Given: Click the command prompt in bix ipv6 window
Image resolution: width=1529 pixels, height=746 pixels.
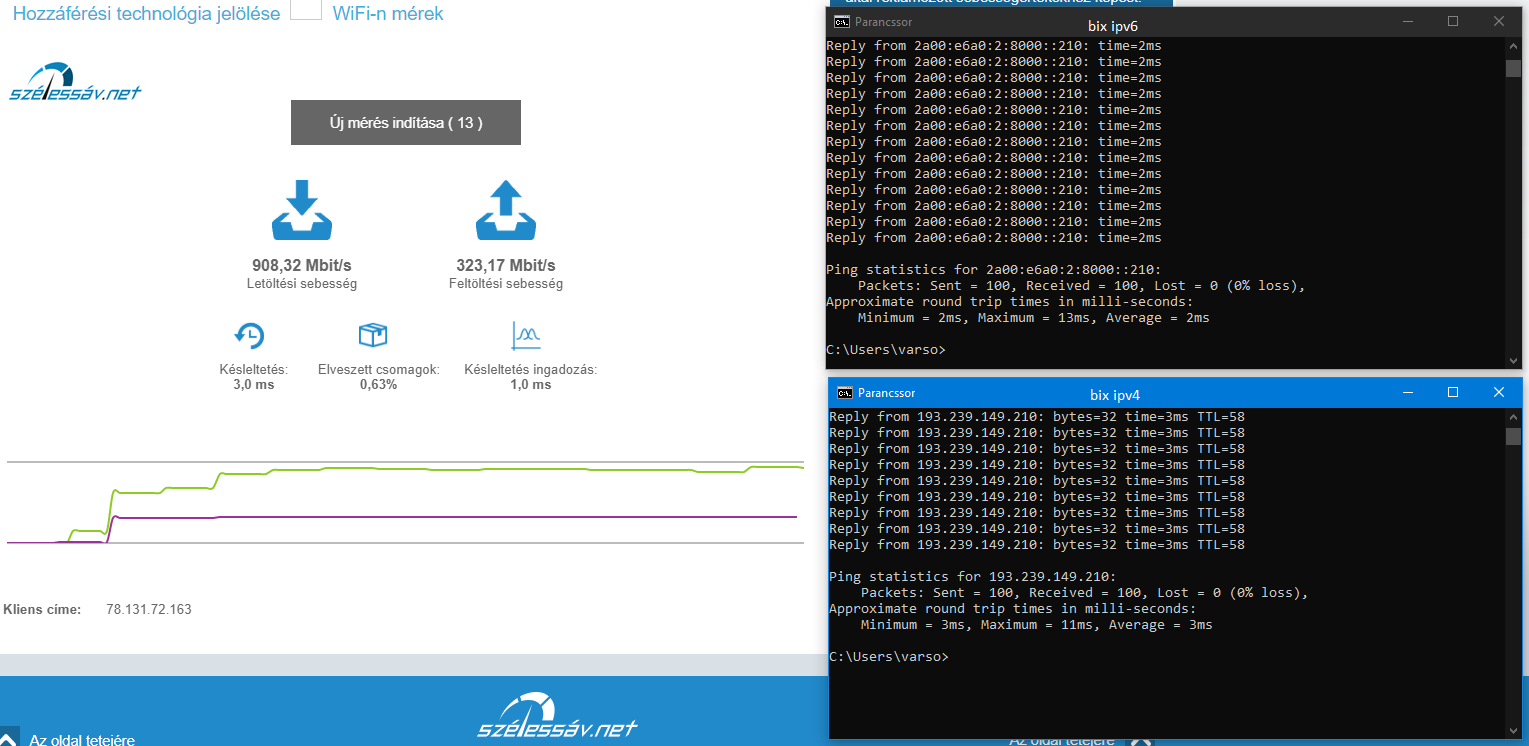Looking at the screenshot, I should pos(885,350).
